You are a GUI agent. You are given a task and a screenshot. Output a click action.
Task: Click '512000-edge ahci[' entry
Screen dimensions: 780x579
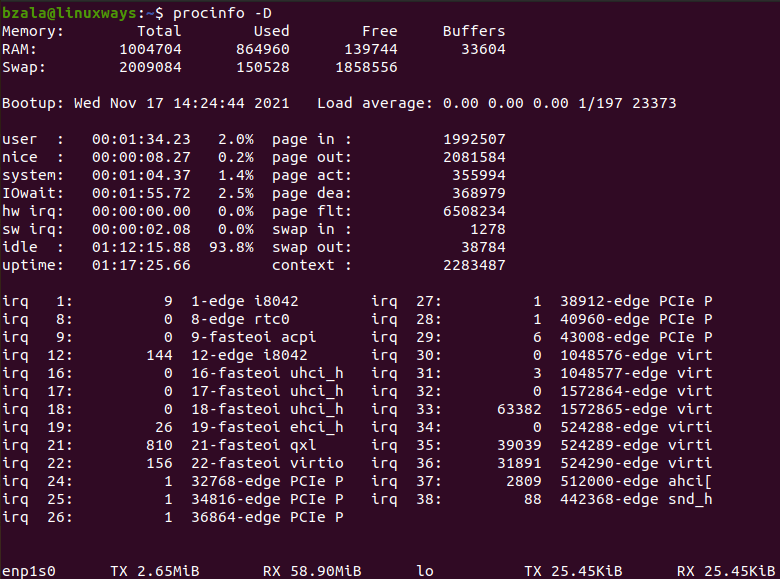coord(636,482)
